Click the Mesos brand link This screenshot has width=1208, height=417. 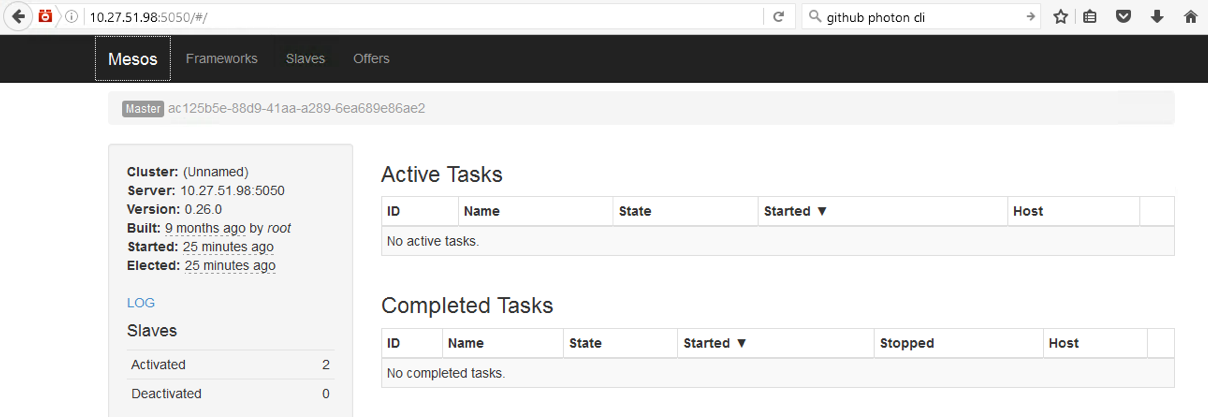click(133, 59)
